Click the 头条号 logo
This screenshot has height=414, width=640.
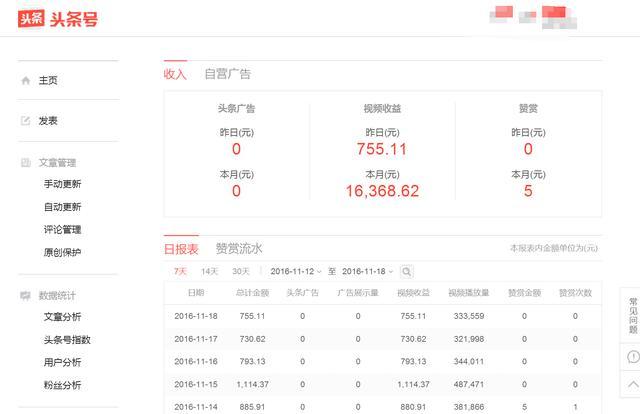[58, 18]
